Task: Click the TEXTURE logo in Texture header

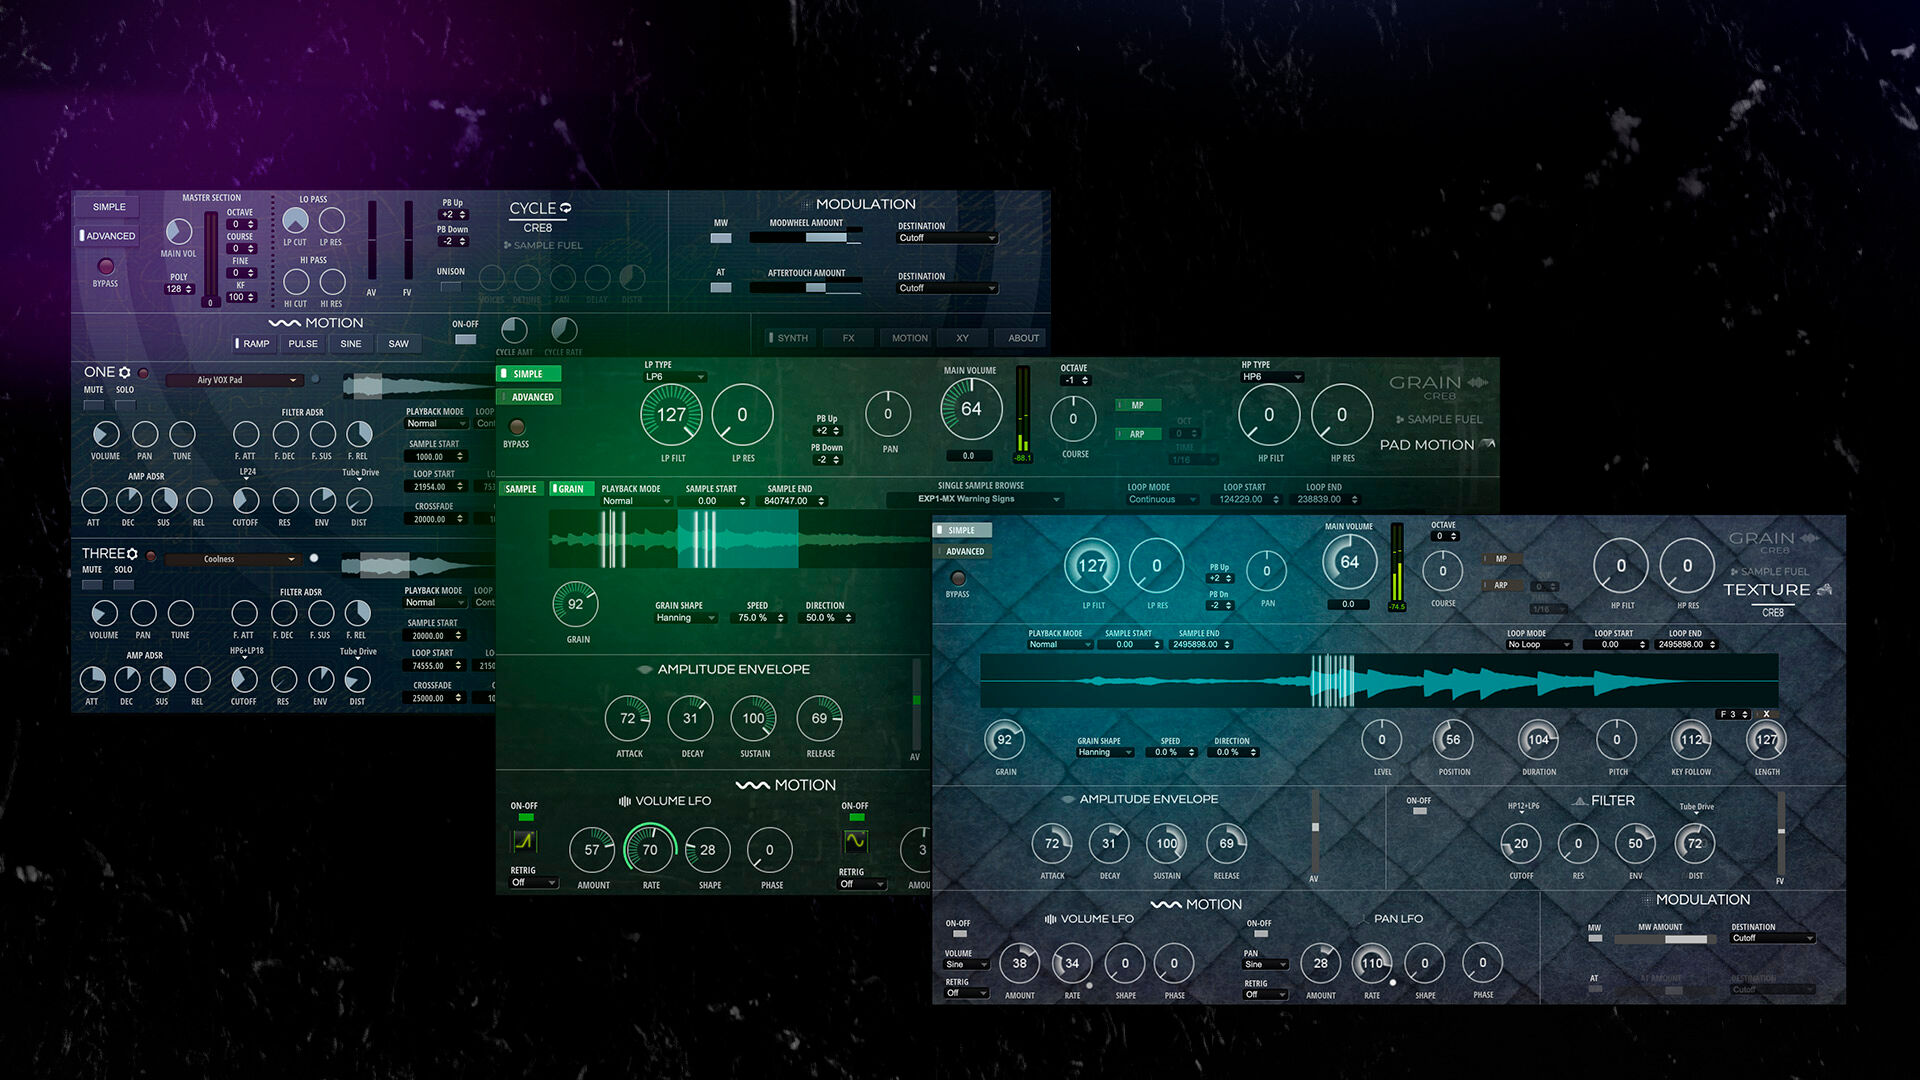Action: pyautogui.click(x=1777, y=590)
